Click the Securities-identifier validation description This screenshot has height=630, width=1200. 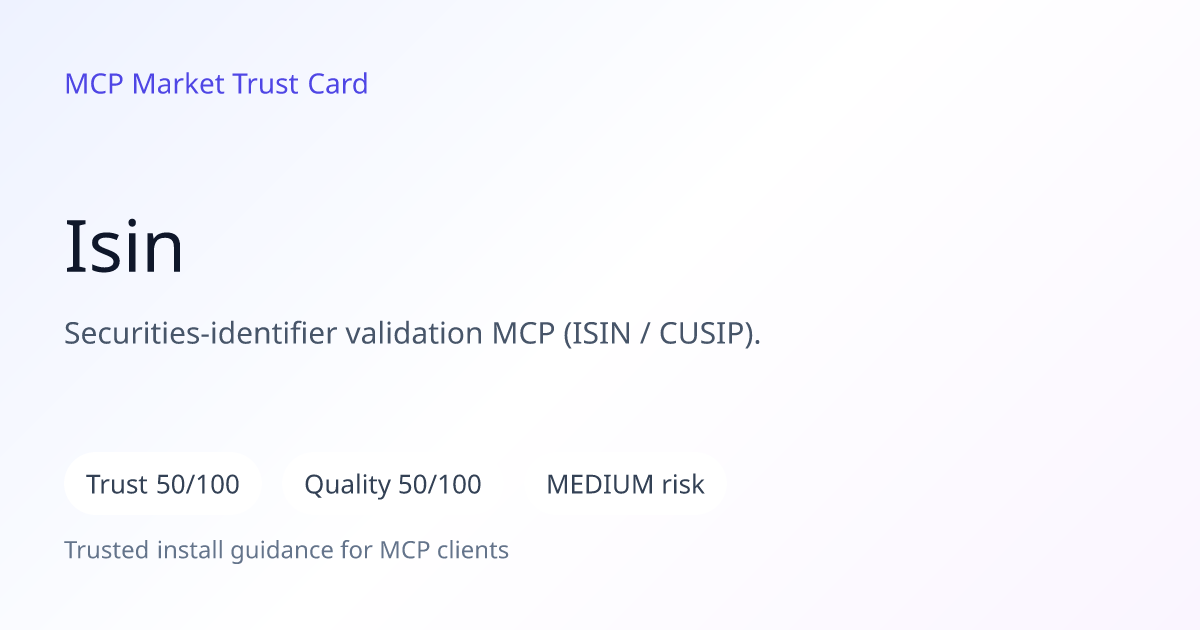pos(413,333)
